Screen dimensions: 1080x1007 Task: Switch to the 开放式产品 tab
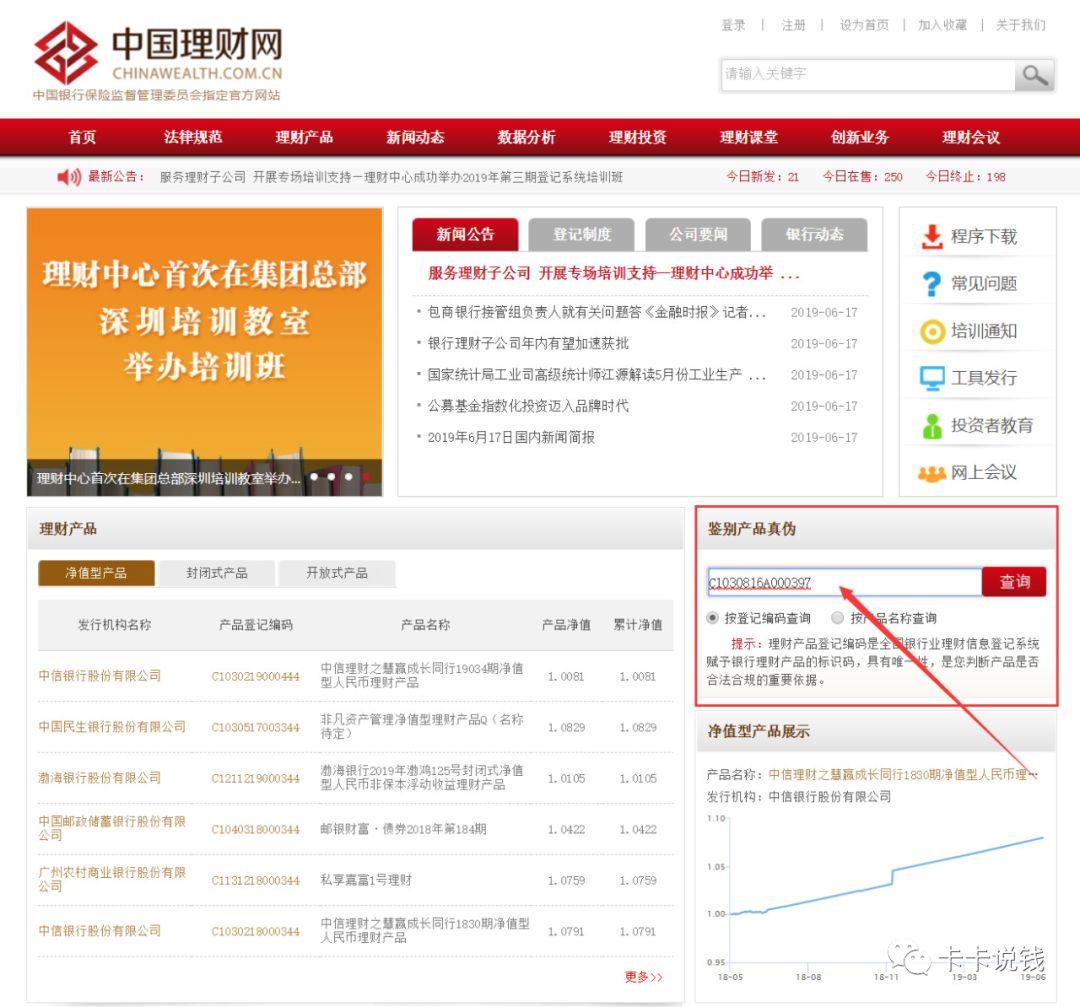coord(337,573)
